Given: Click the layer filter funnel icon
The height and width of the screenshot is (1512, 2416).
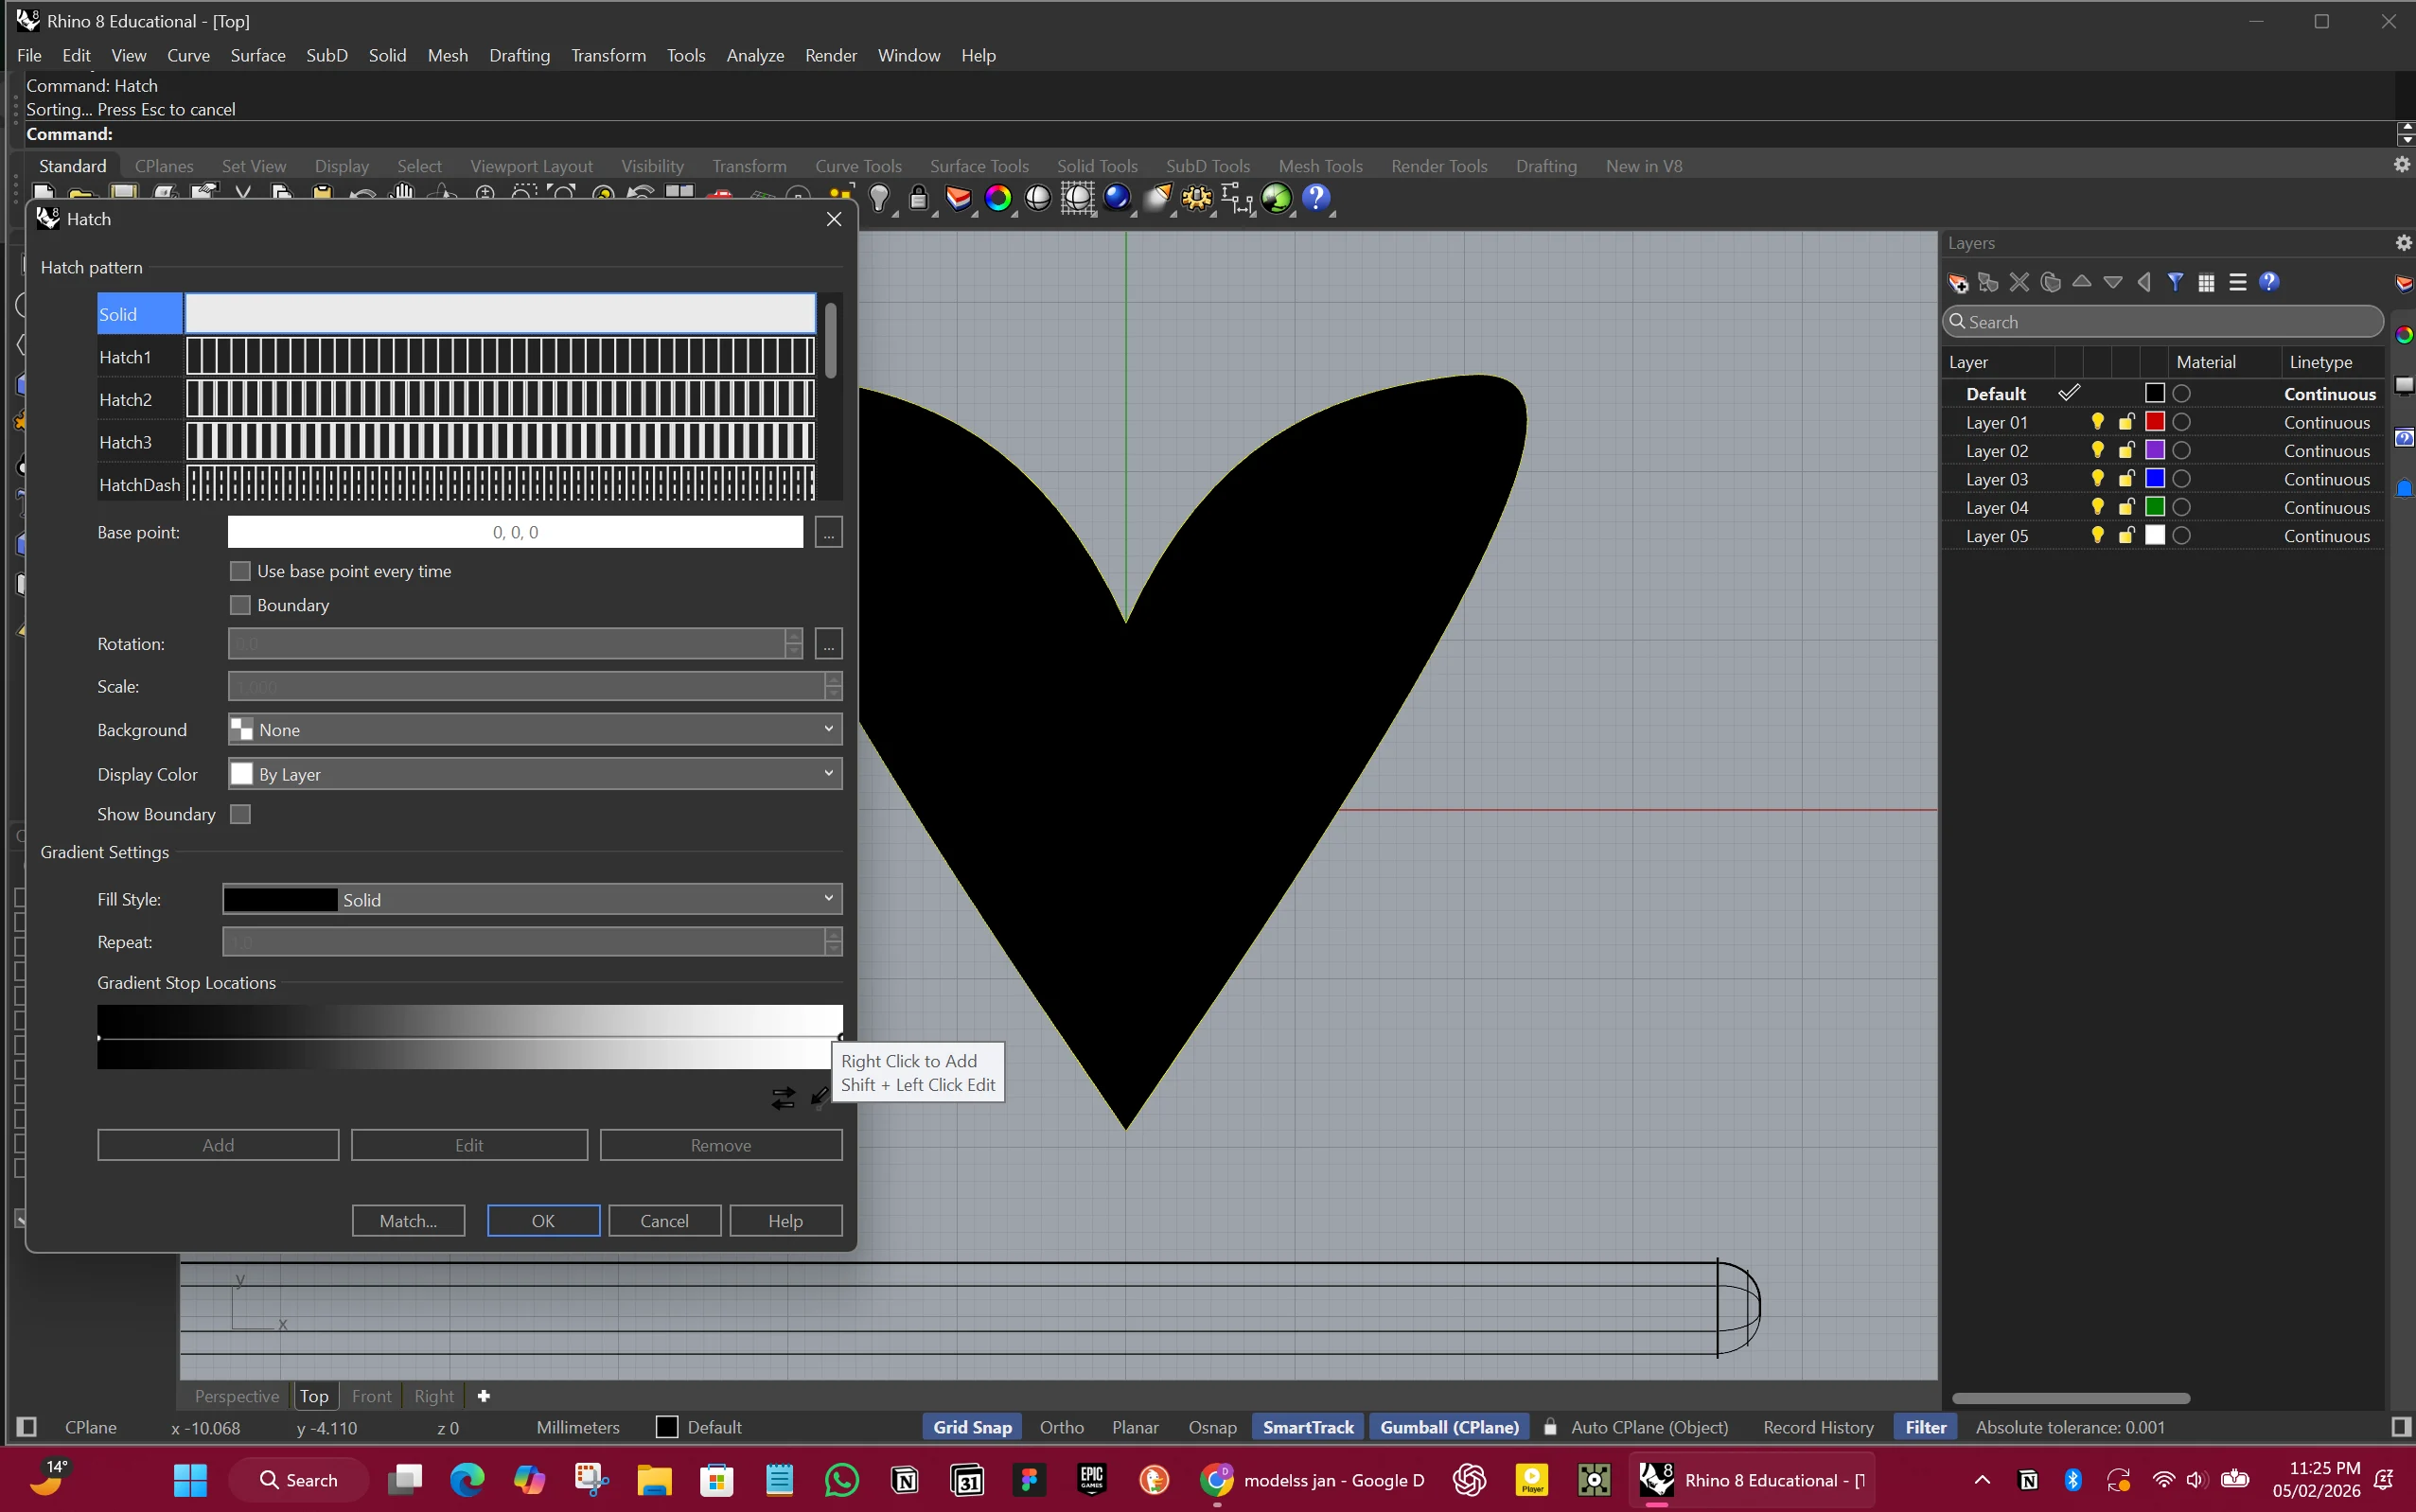Looking at the screenshot, I should tap(2175, 283).
